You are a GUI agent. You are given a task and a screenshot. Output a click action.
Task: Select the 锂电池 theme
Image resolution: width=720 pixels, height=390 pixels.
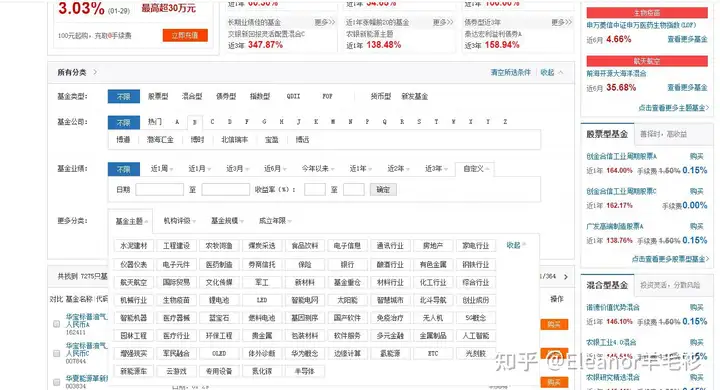[219, 300]
